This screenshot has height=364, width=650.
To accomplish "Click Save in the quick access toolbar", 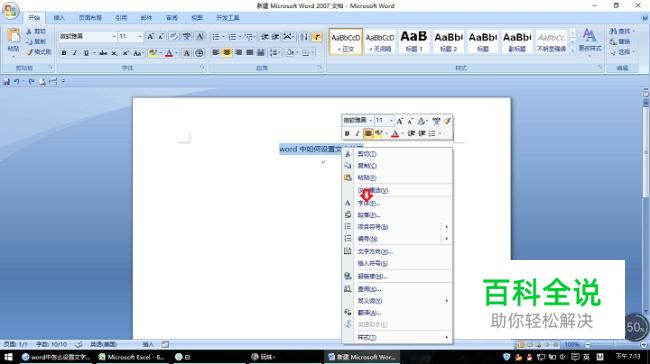I will 6,82.
